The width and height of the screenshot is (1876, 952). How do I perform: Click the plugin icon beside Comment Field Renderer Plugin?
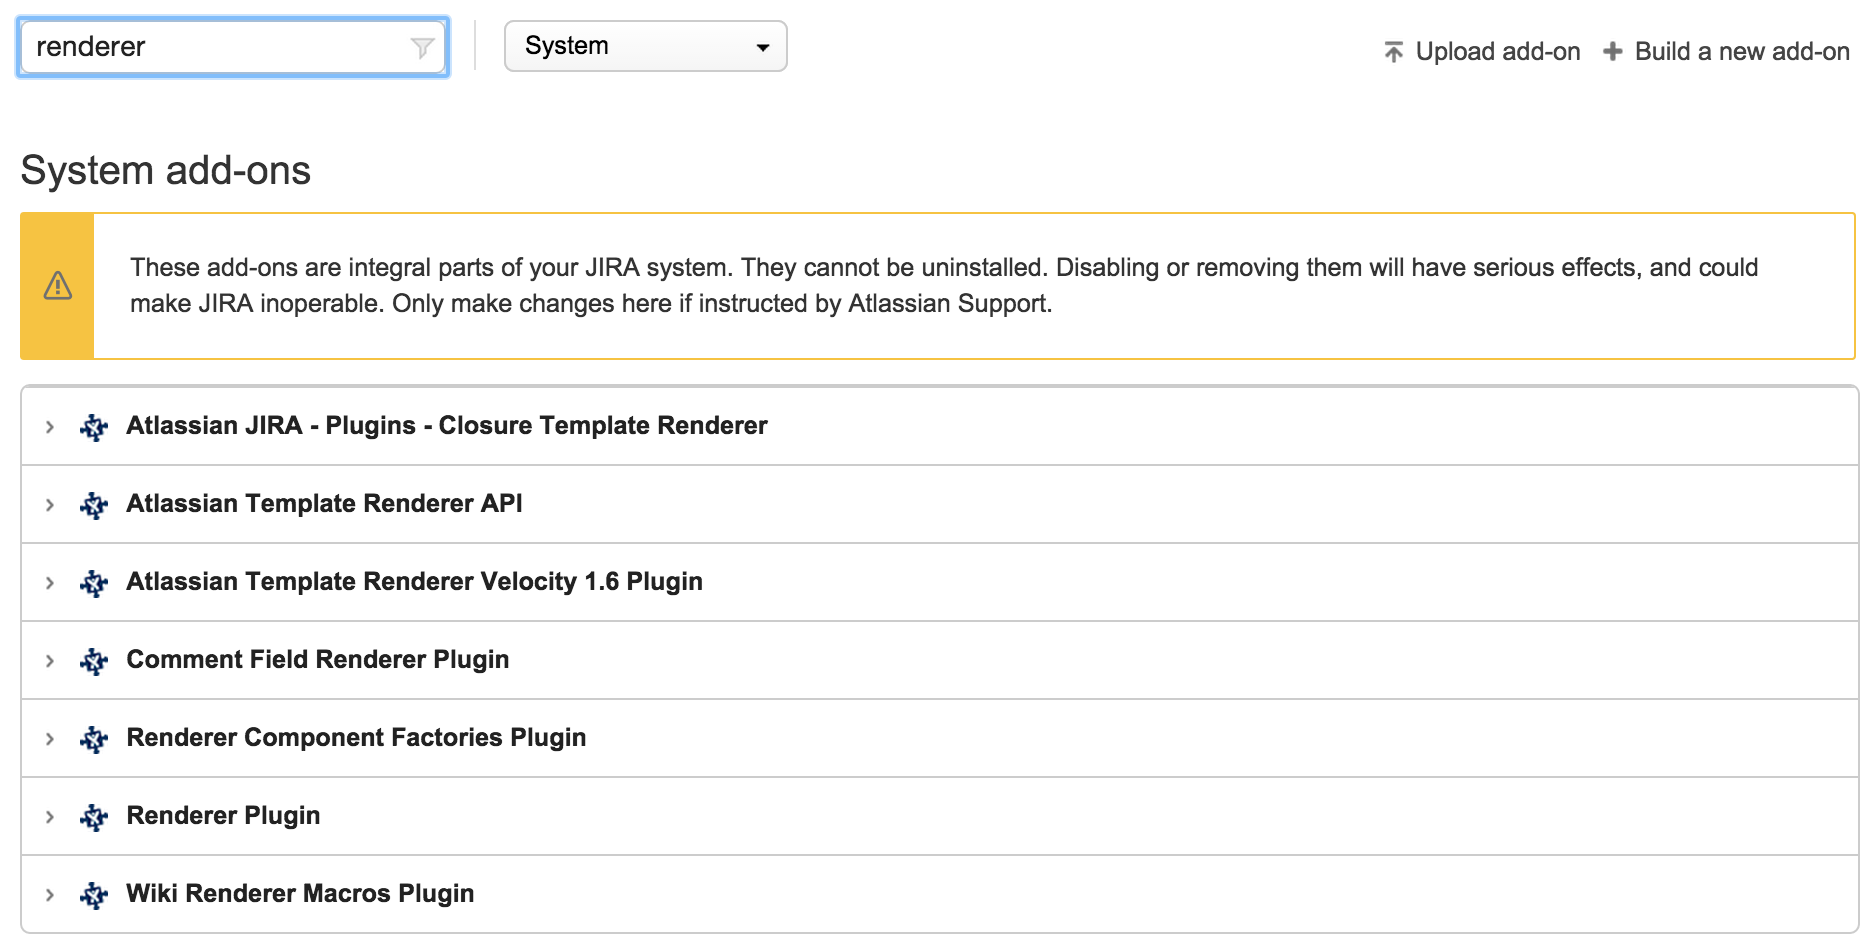click(94, 661)
